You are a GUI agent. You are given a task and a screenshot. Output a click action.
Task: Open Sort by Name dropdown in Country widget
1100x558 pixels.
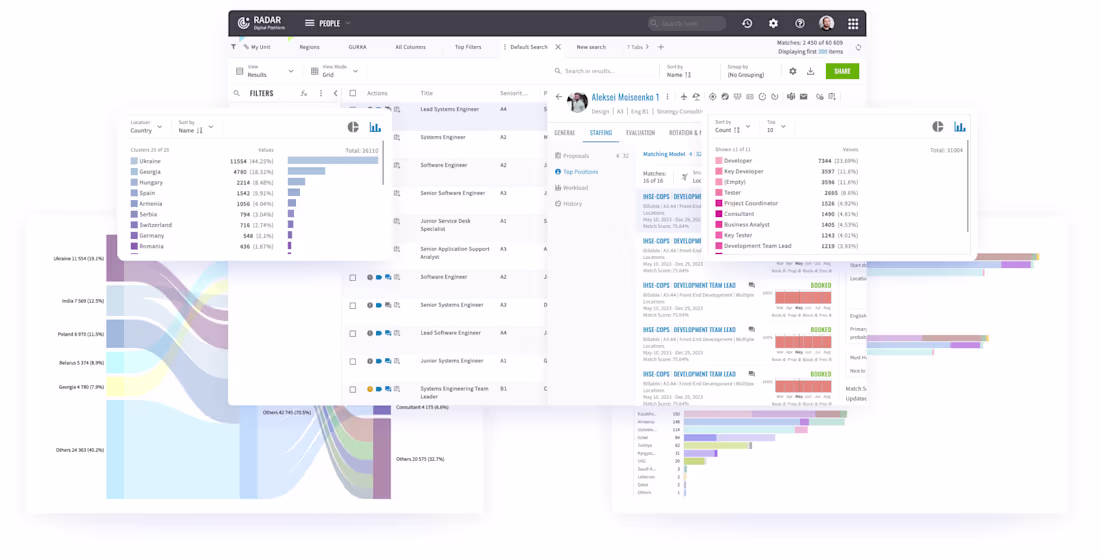(196, 127)
